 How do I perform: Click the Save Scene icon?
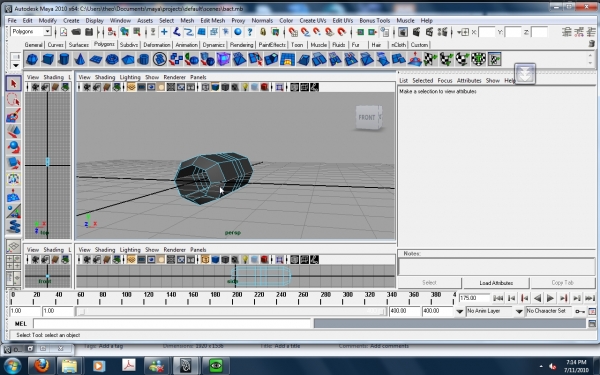(89, 32)
